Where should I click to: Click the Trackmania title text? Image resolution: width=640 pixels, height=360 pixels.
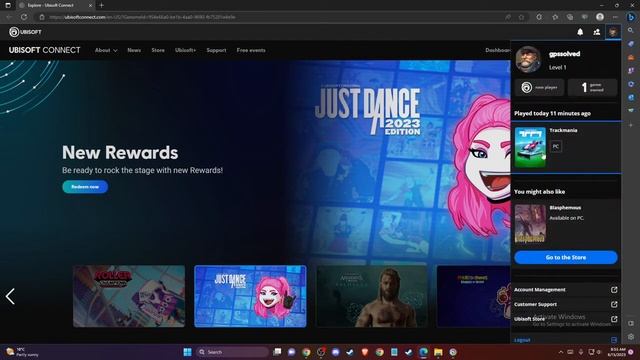coord(563,130)
